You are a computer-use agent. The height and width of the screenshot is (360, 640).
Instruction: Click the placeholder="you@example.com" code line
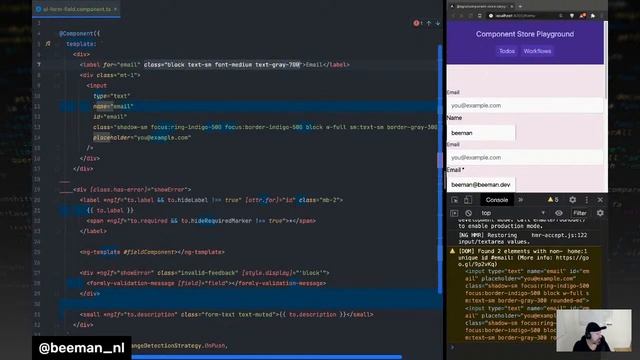(142, 138)
